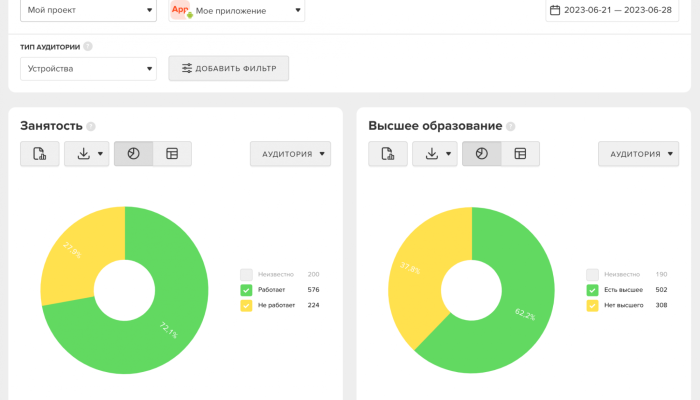Viewport: 700px width, 400px height.
Task: Toggle the Есть высшее legend checkbox
Action: point(593,290)
